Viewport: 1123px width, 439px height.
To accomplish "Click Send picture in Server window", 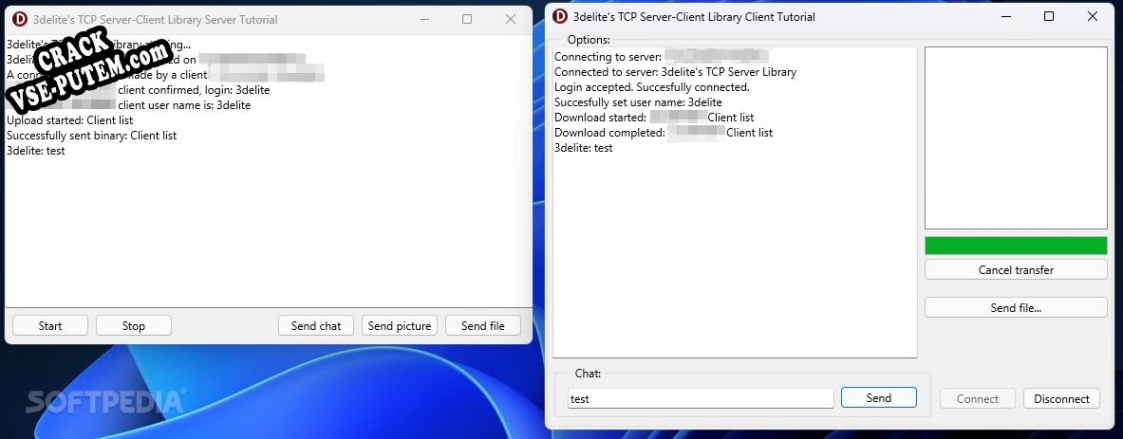I will click(400, 326).
